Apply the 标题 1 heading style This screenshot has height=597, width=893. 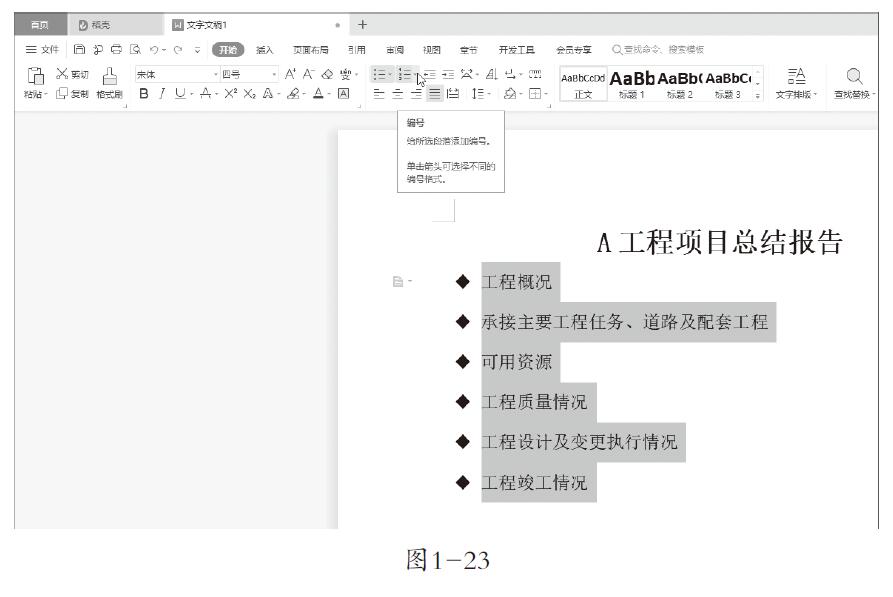click(x=632, y=83)
